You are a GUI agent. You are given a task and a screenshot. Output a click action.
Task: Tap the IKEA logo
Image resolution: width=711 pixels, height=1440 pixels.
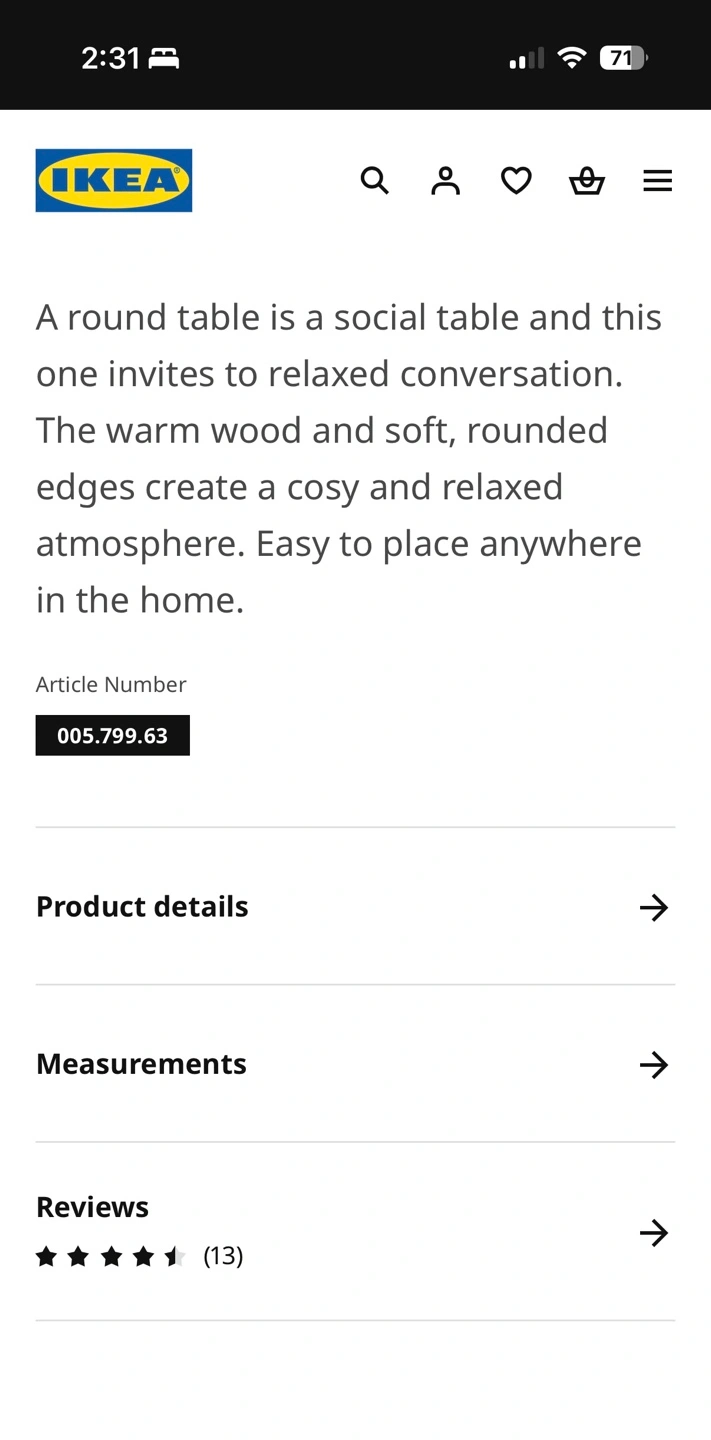coord(113,180)
